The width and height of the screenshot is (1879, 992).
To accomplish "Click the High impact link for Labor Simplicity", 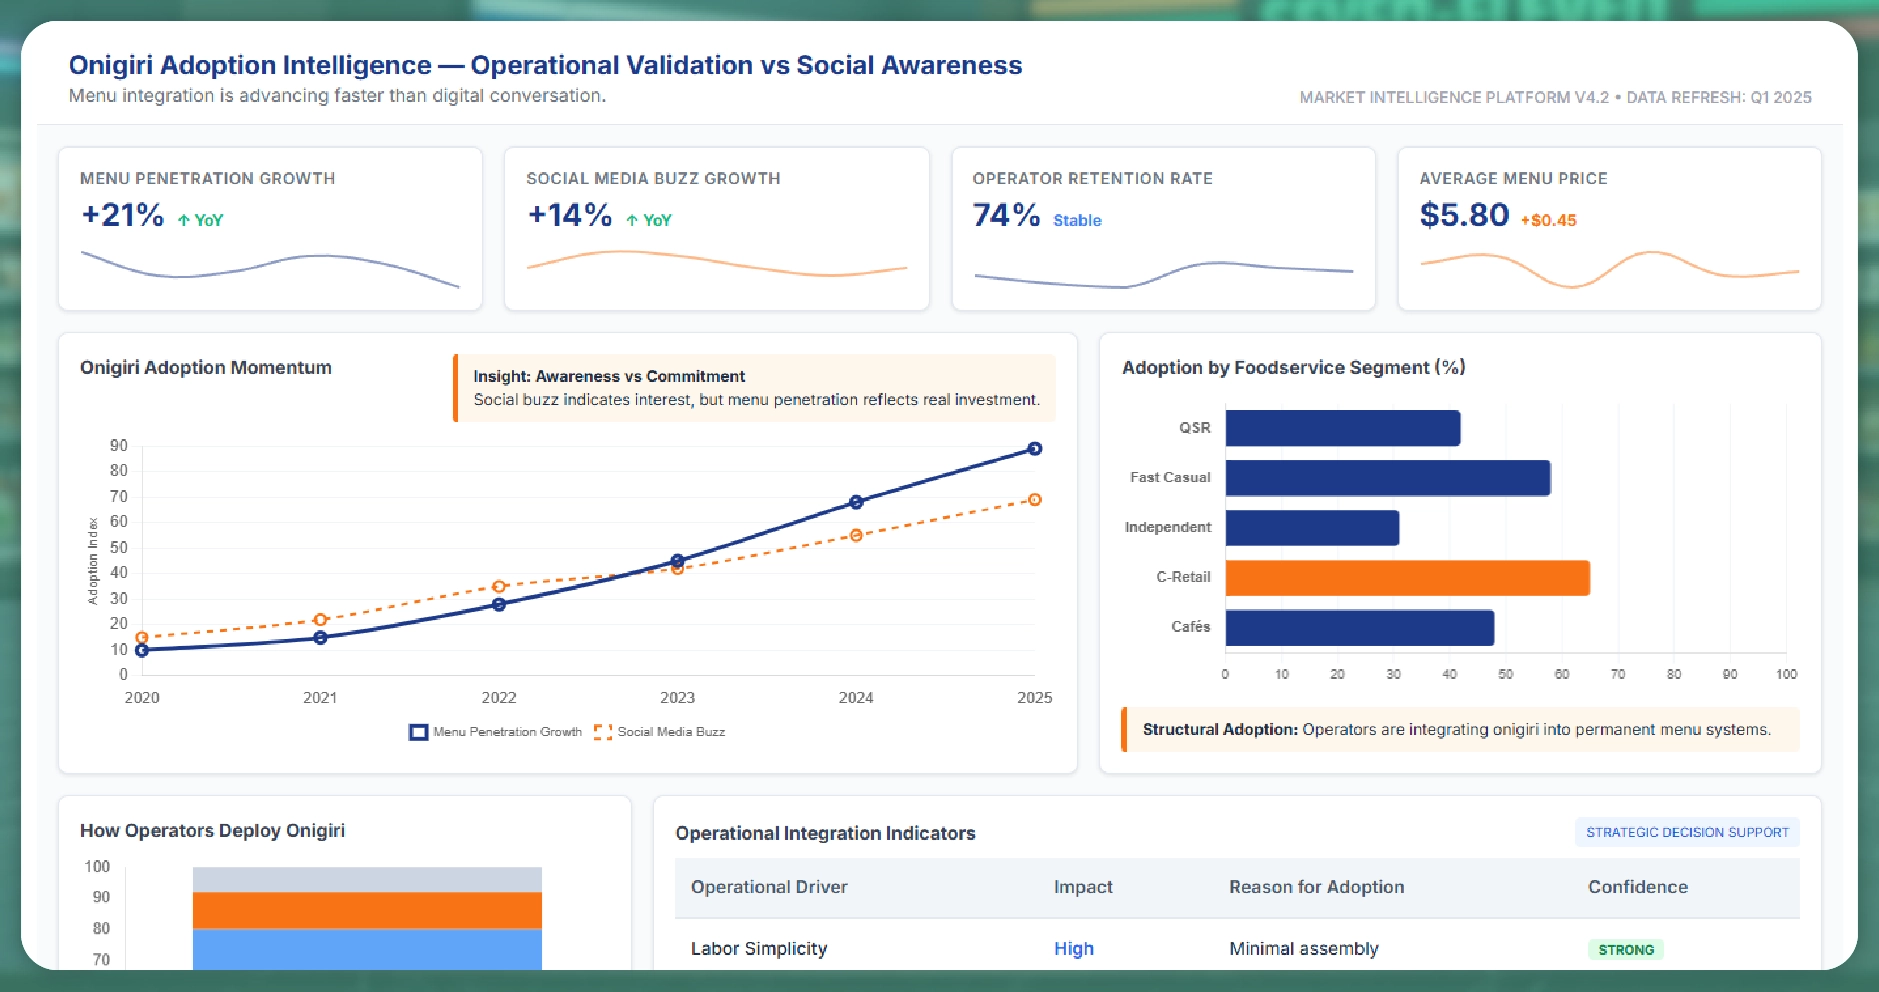I will point(1073,949).
